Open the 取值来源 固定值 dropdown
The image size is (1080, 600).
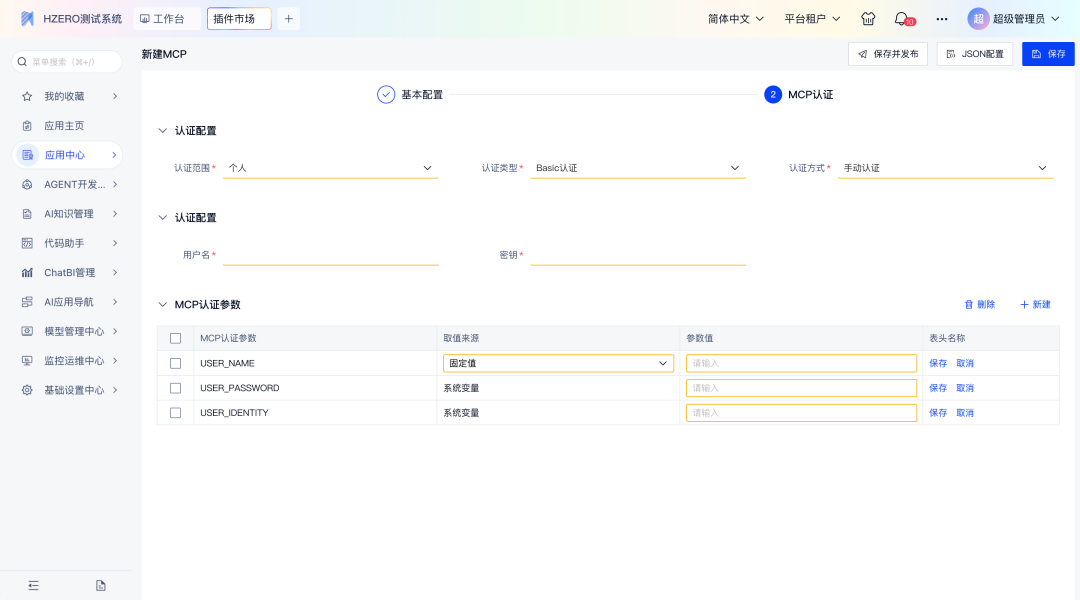tap(558, 363)
